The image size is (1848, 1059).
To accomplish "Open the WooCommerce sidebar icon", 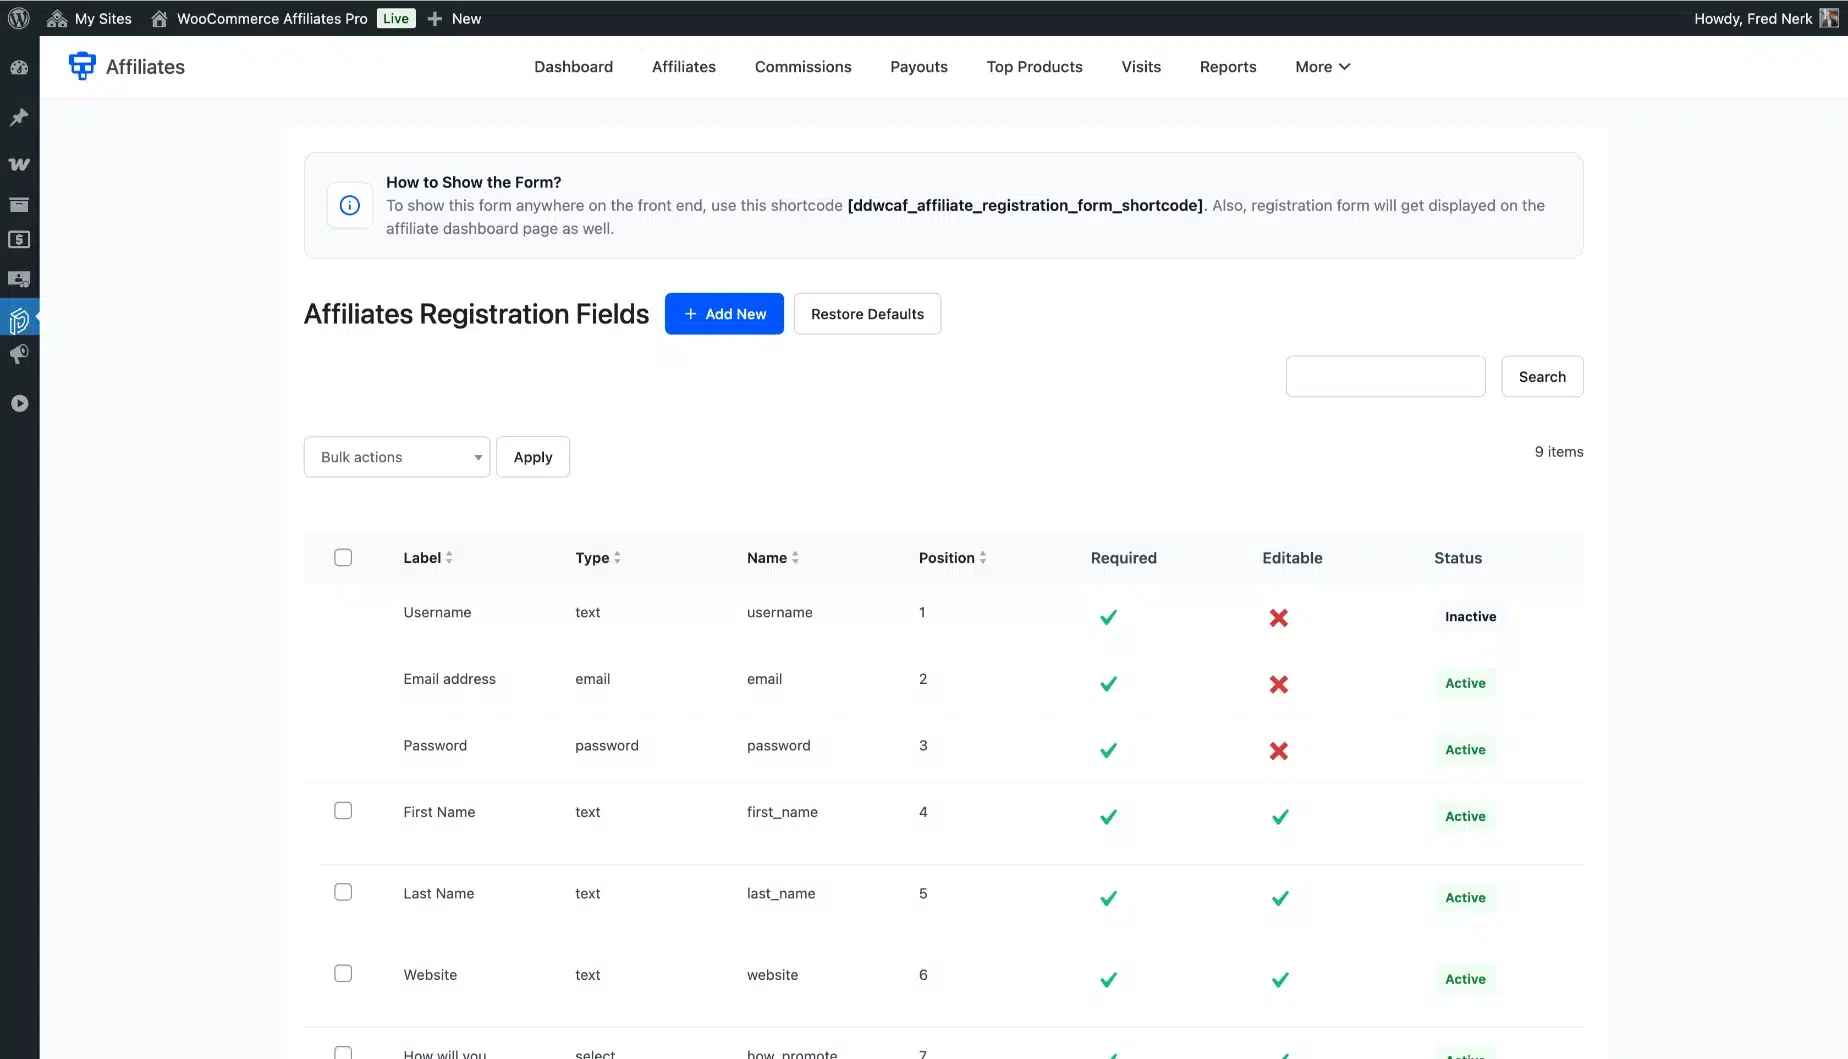I will tap(19, 164).
